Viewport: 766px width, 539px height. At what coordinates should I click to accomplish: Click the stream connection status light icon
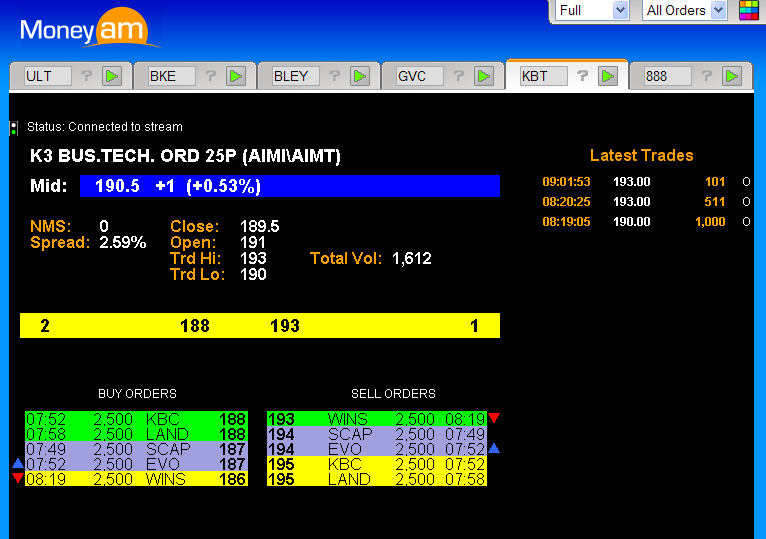pyautogui.click(x=14, y=128)
